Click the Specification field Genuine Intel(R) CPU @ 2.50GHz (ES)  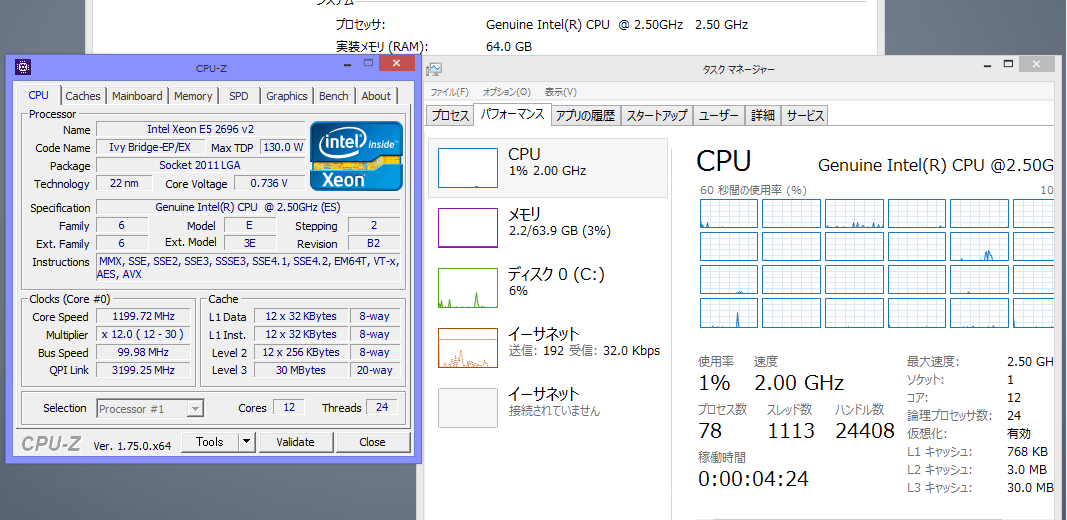pos(248,208)
